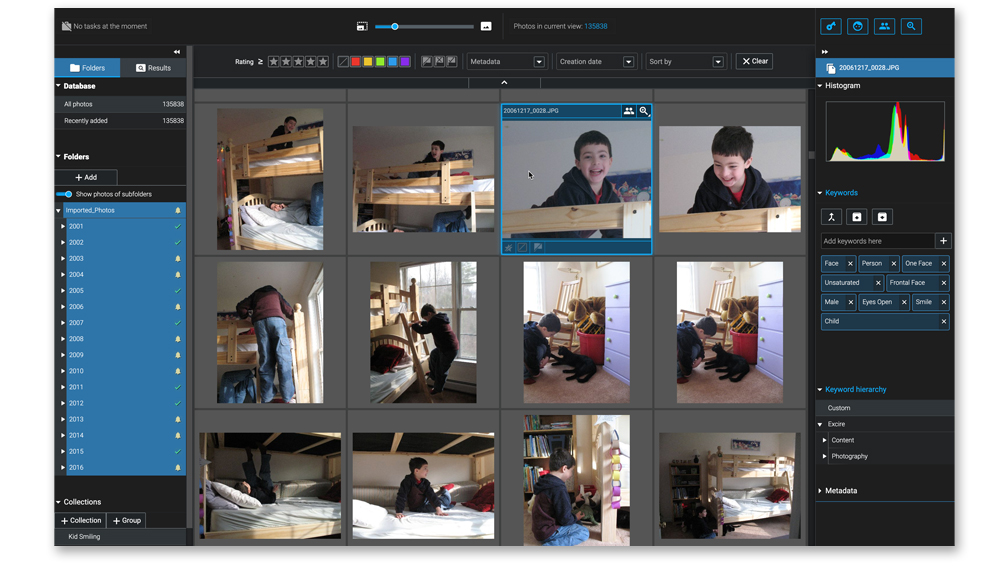Click the copy icon beside 20061217_0028.JPG

pyautogui.click(x=831, y=68)
